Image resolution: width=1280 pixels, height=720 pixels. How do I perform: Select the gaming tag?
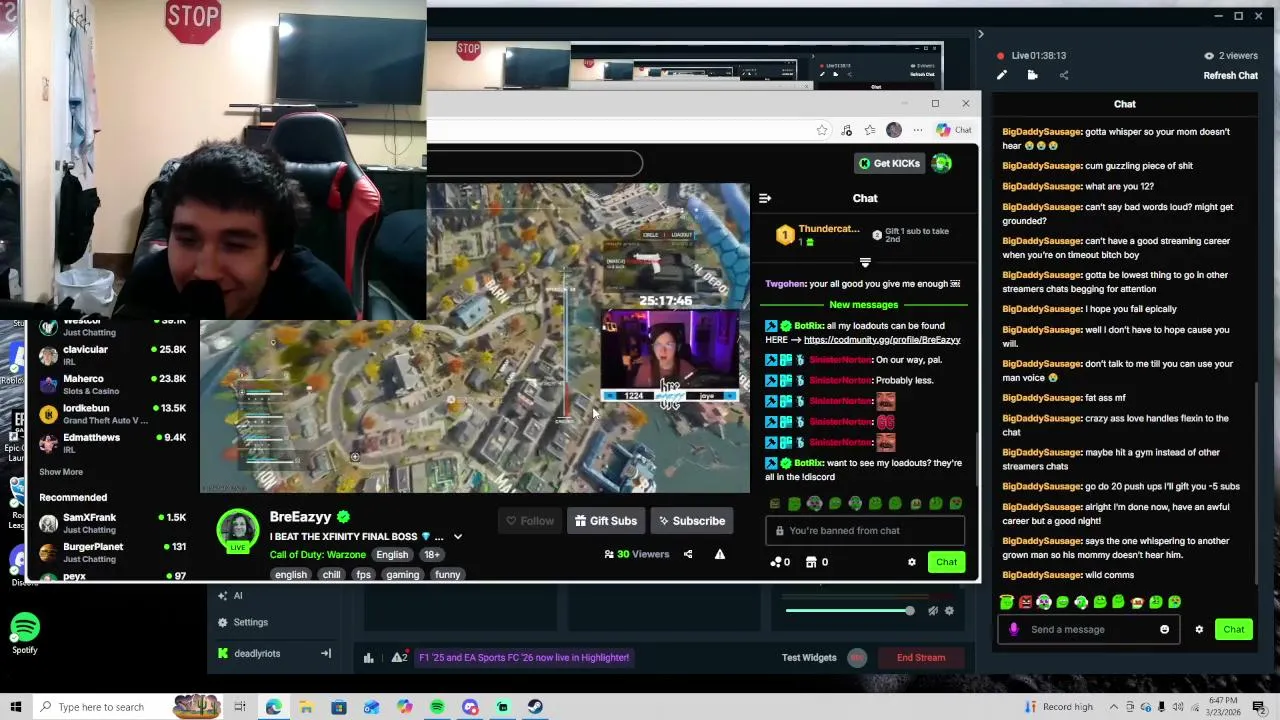point(403,575)
